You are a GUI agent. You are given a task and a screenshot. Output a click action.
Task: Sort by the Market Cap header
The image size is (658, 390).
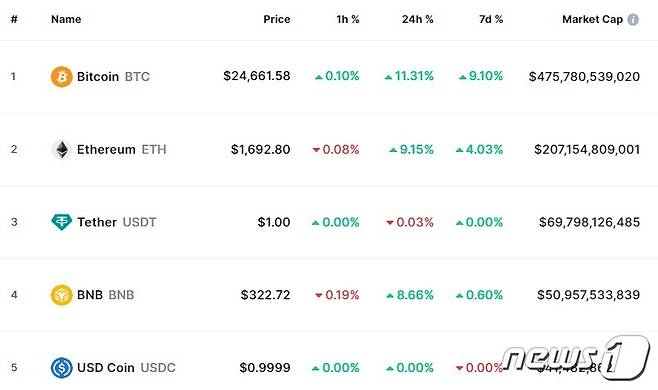[592, 19]
